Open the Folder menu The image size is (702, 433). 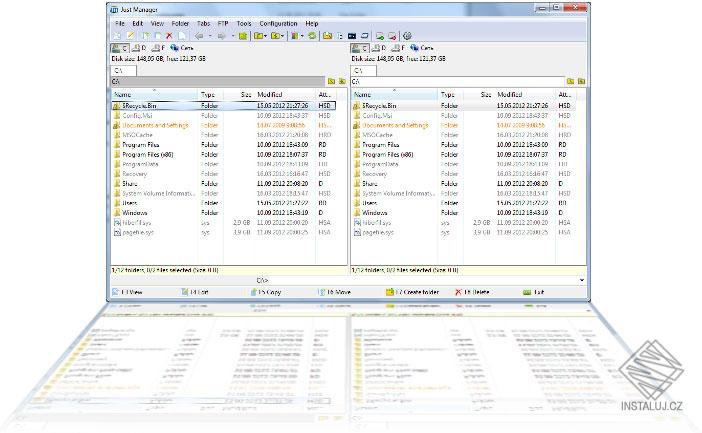pyautogui.click(x=180, y=22)
